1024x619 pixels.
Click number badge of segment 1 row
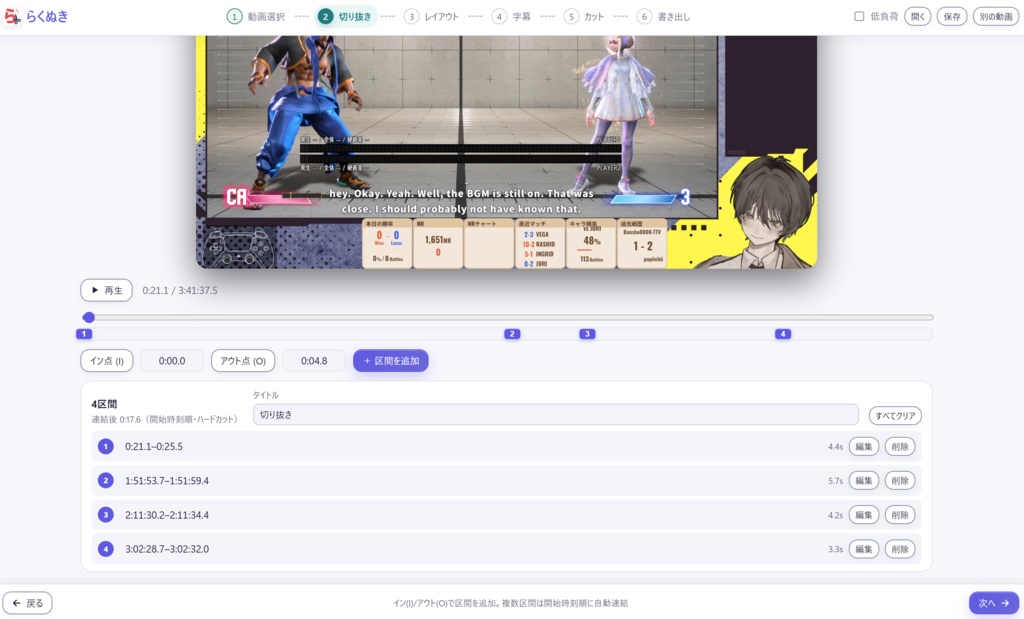click(x=106, y=447)
